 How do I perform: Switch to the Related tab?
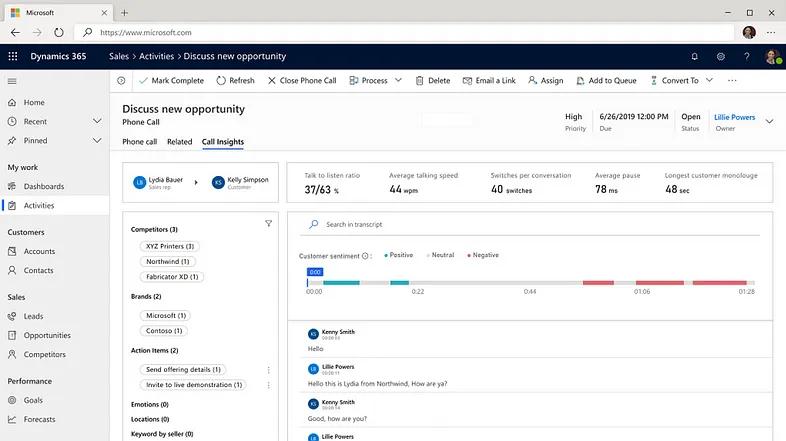pyautogui.click(x=179, y=142)
